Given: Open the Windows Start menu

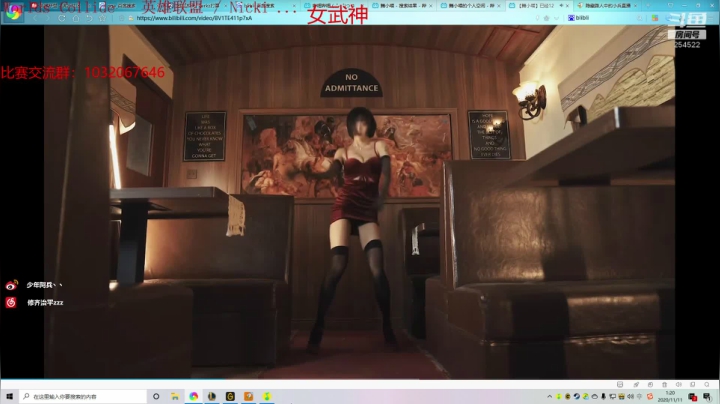Looking at the screenshot, I should pos(10,396).
